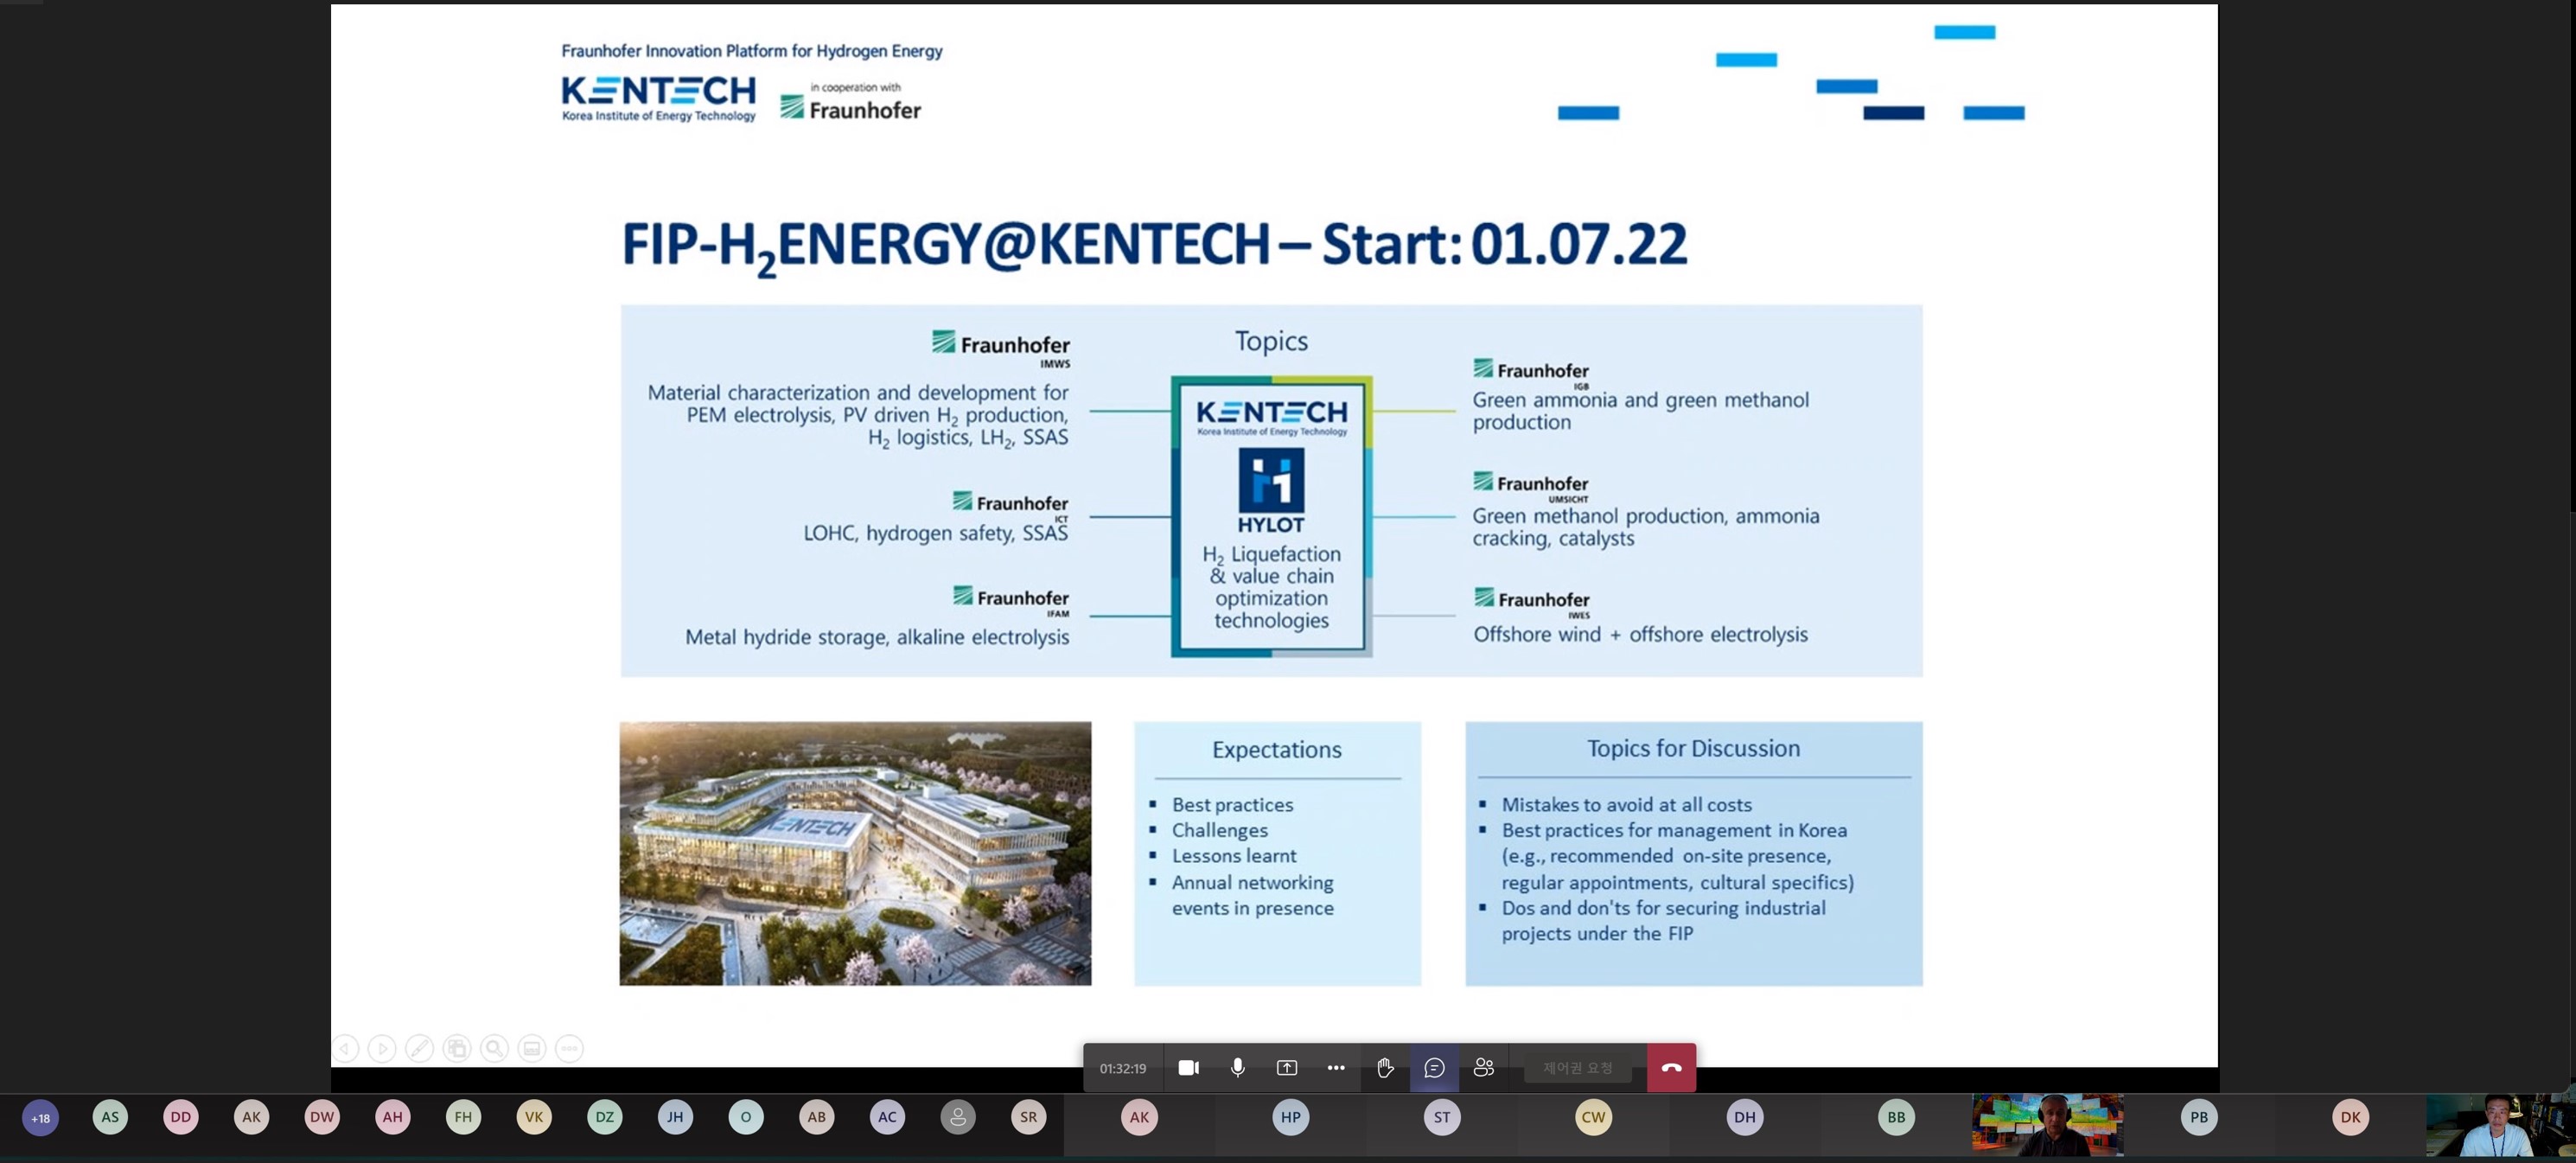Click the KENTECH campus building image
Viewport: 2576px width, 1163px height.
(855, 854)
